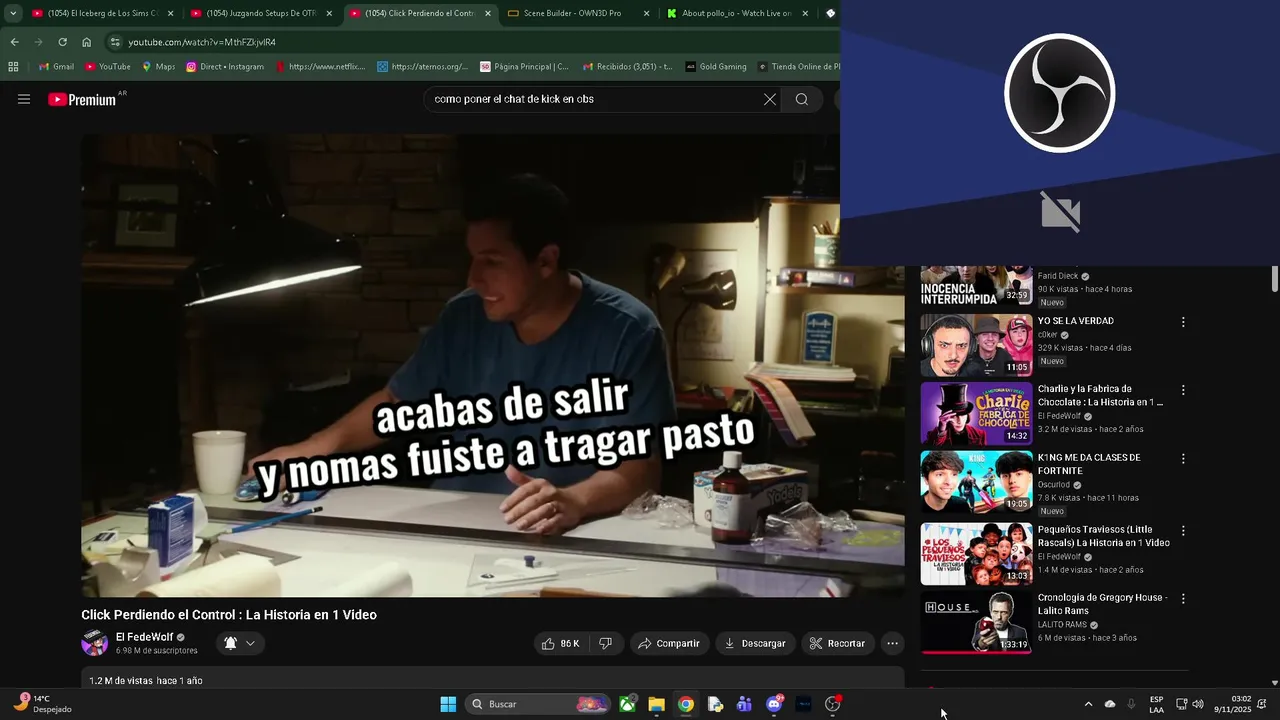Open the volume speaker tray icon

coord(1198,704)
